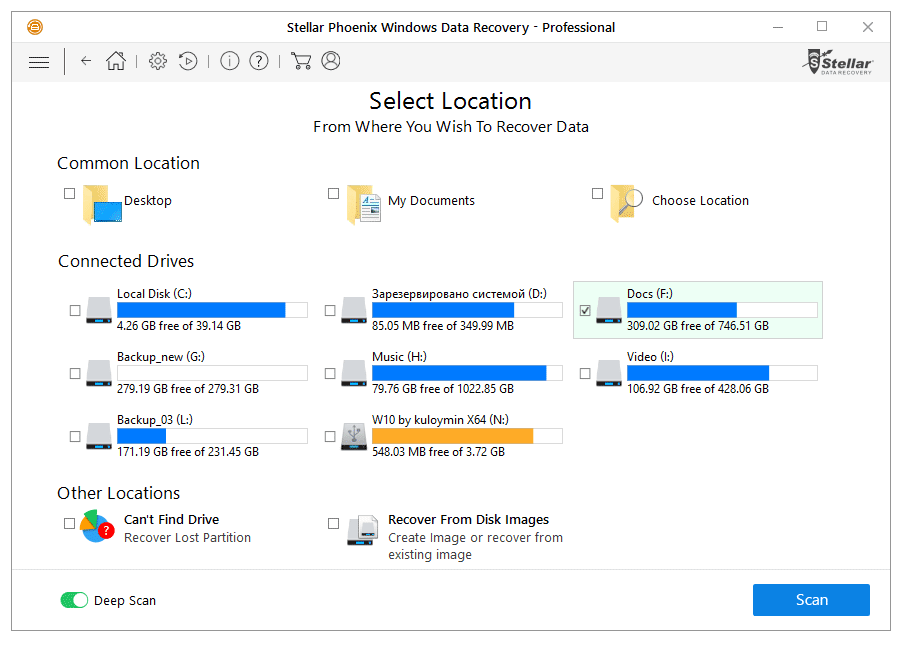Click "171.19 GB free of 231.45 GB" text
The width and height of the screenshot is (902, 646).
tap(188, 452)
